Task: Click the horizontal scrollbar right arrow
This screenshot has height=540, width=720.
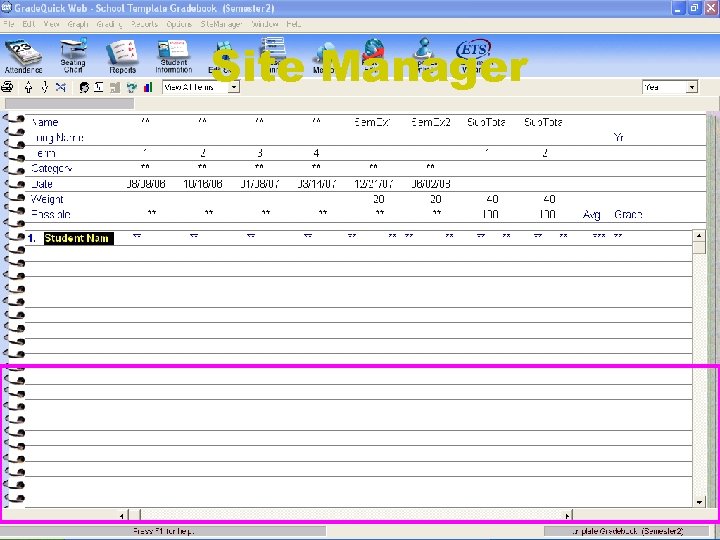Action: coord(567,516)
